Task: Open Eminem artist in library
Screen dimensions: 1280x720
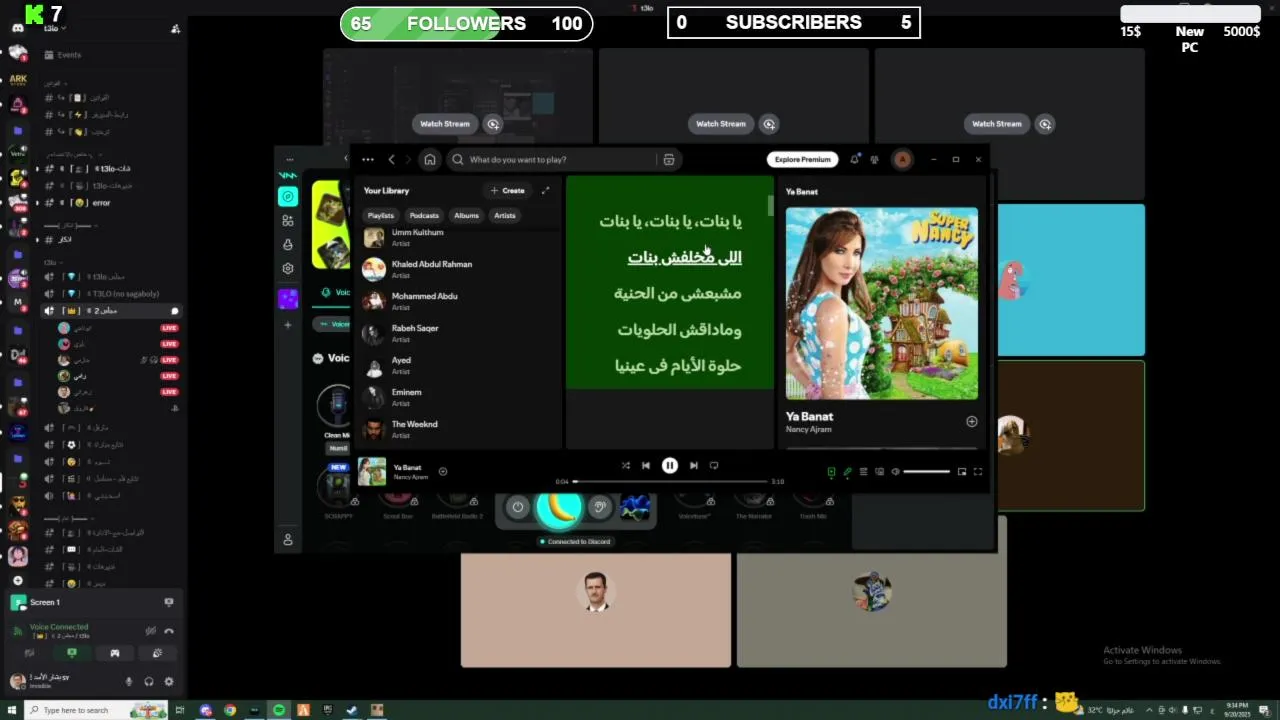Action: click(x=458, y=397)
